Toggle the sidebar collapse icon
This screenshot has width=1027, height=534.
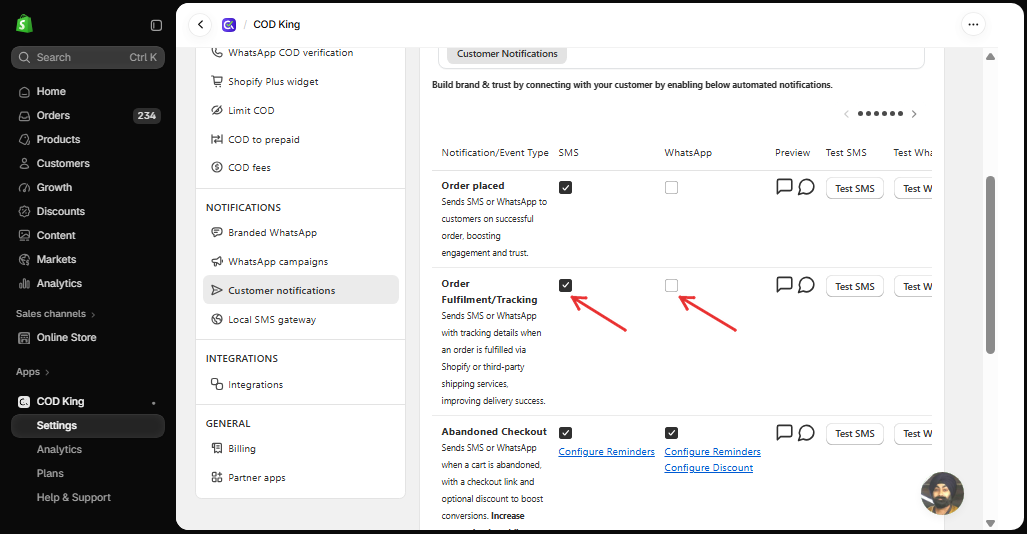[x=156, y=25]
